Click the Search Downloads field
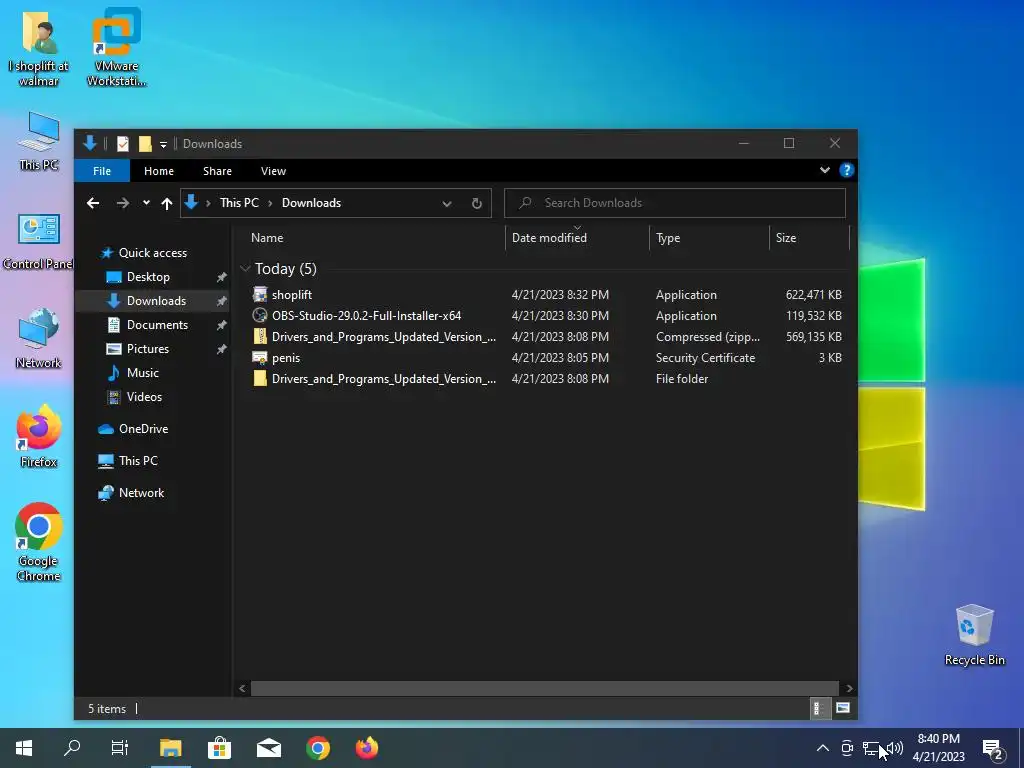This screenshot has height=768, width=1024. coord(675,203)
